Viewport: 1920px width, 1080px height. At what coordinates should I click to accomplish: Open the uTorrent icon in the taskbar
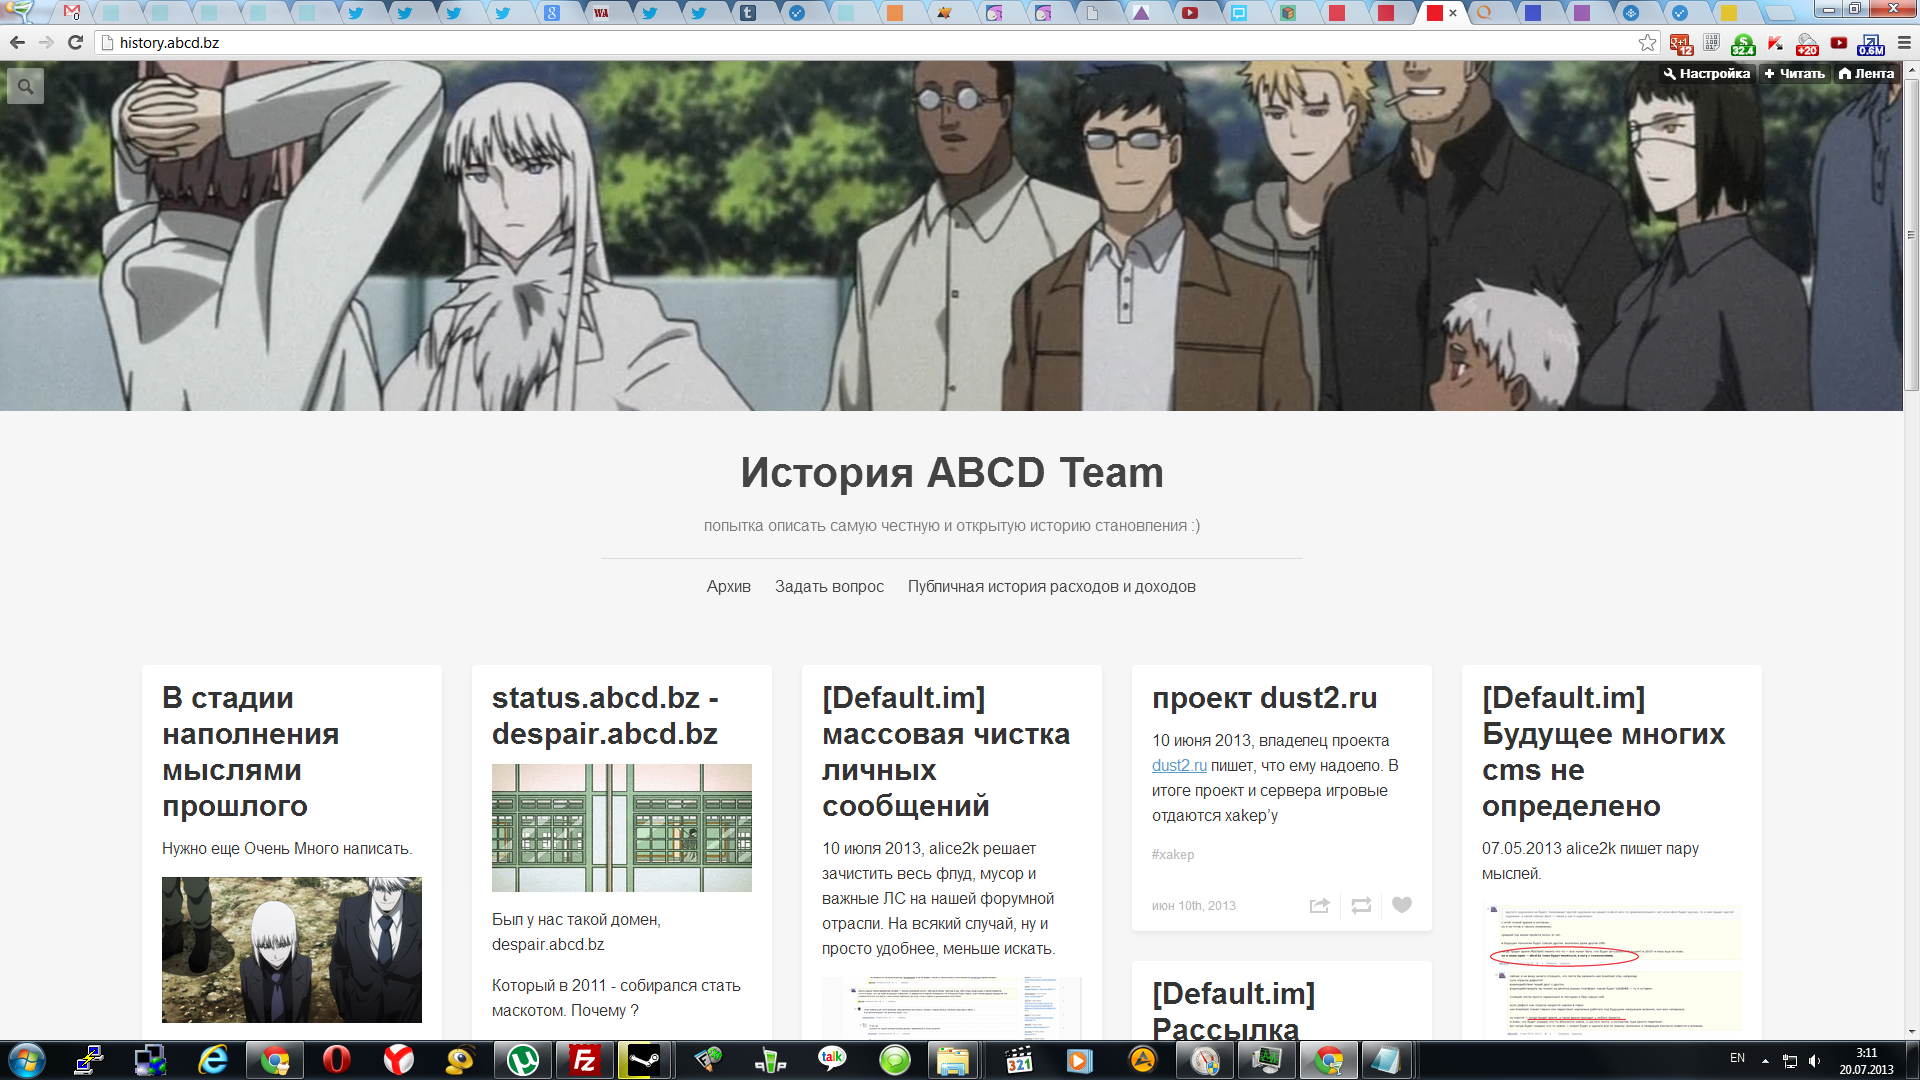[x=523, y=1059]
